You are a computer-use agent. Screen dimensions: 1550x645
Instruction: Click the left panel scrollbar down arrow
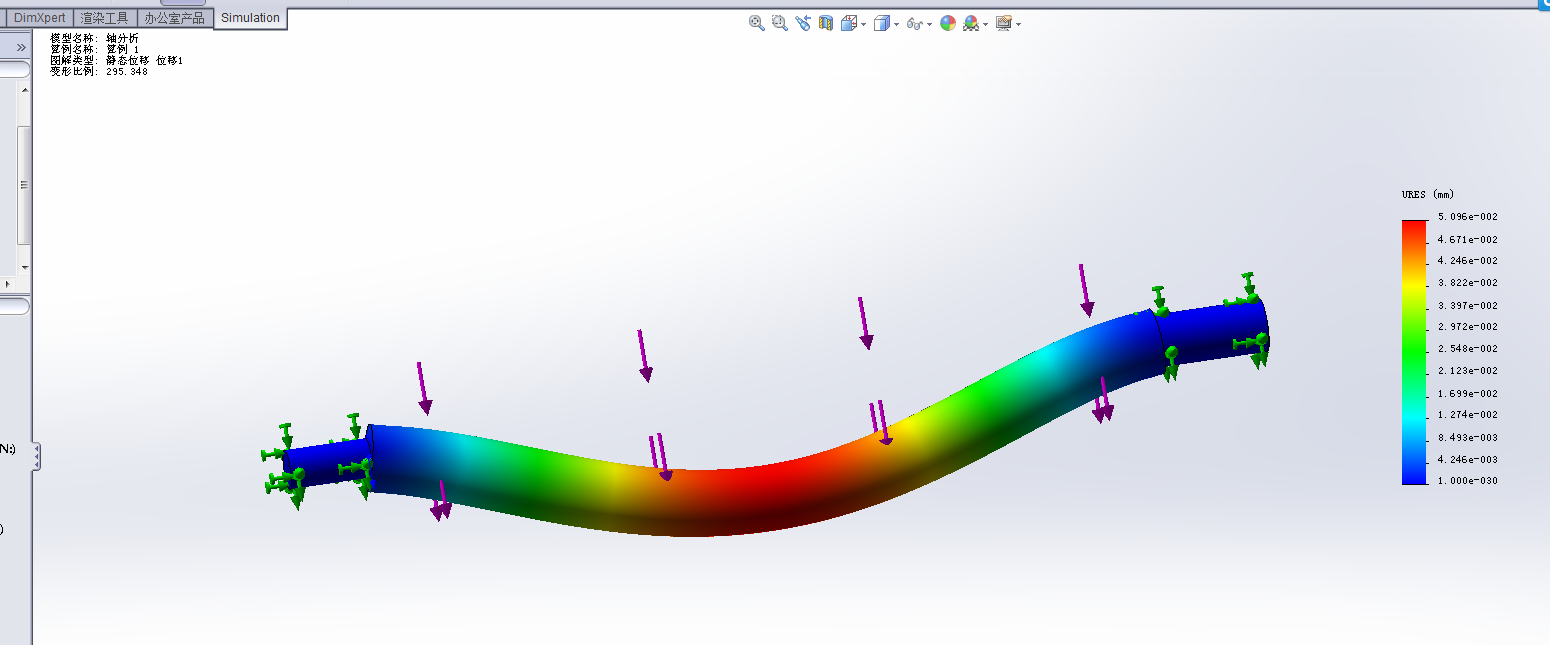point(24,267)
